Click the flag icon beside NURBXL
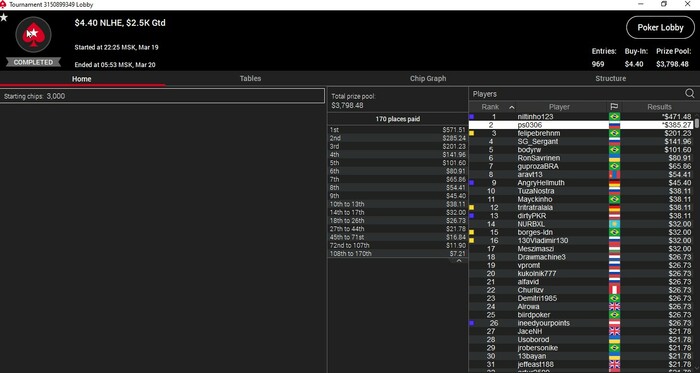The image size is (700, 373). [614, 224]
